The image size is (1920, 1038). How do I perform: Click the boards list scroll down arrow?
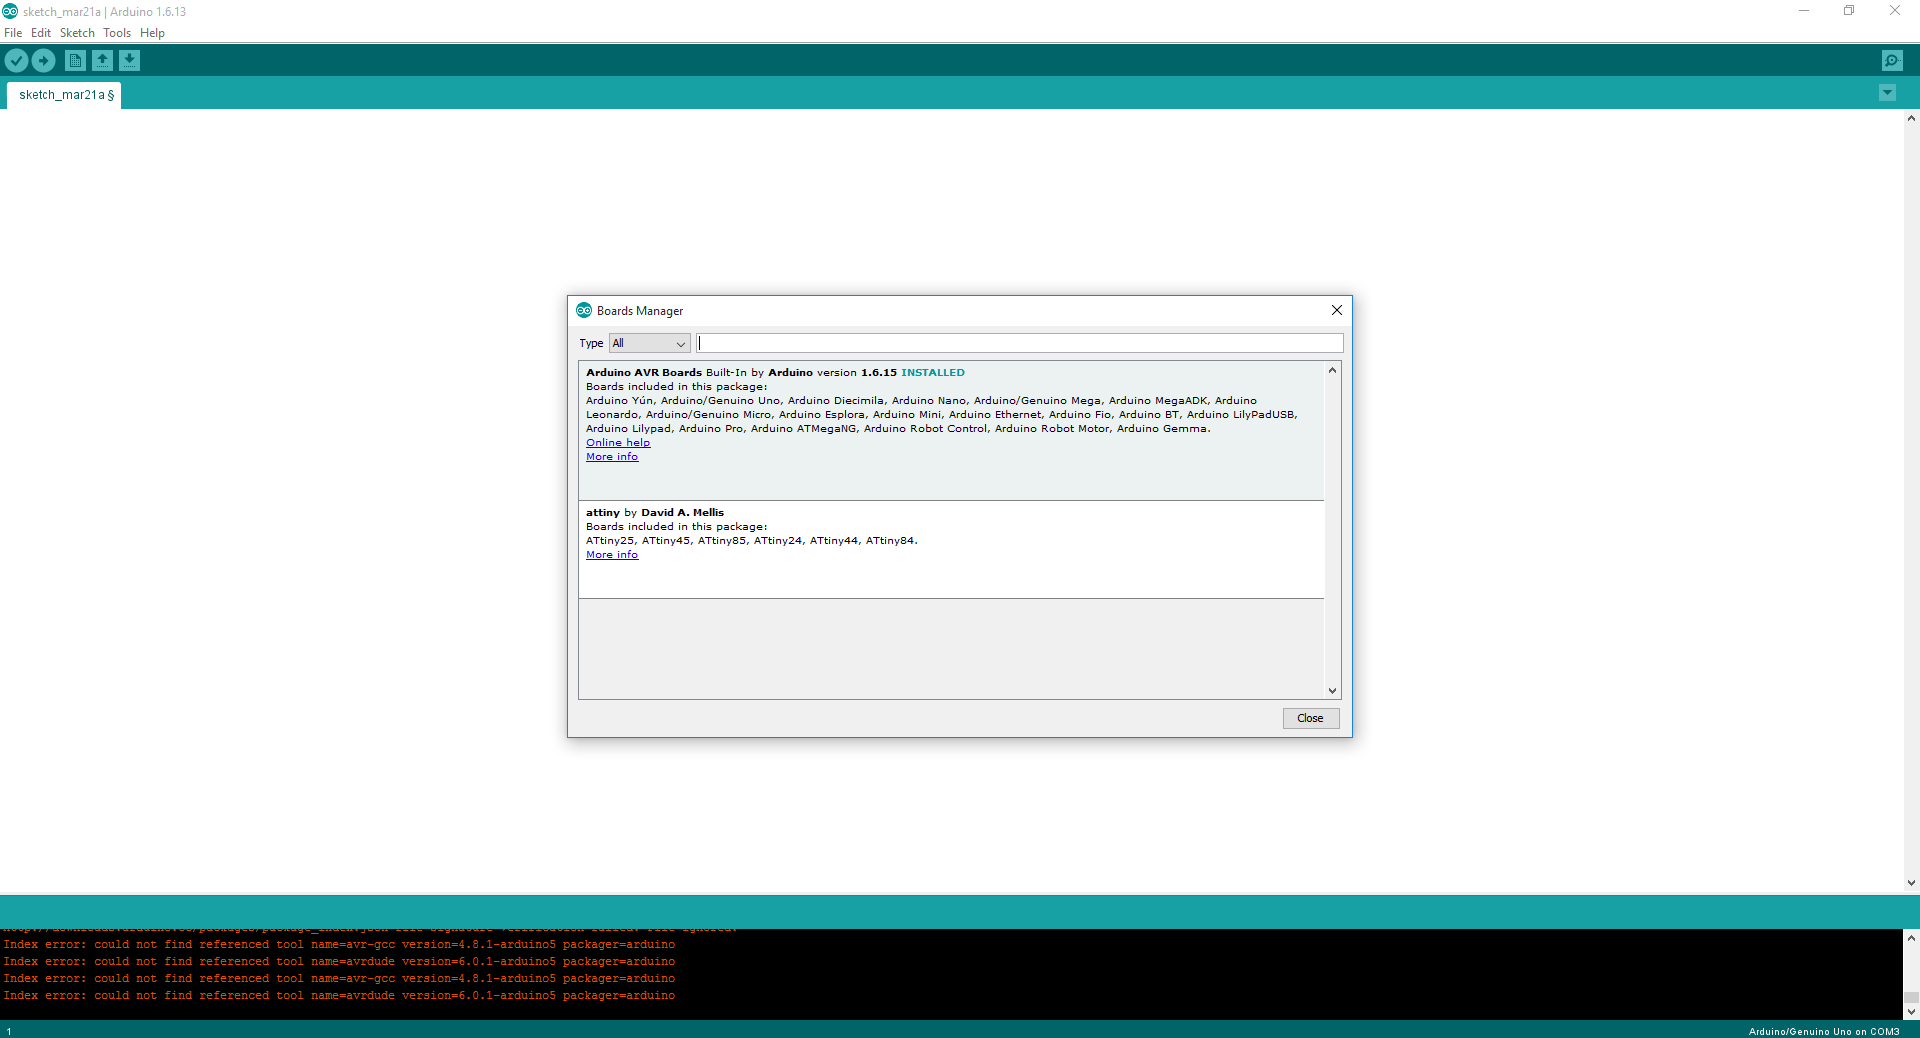tap(1332, 690)
